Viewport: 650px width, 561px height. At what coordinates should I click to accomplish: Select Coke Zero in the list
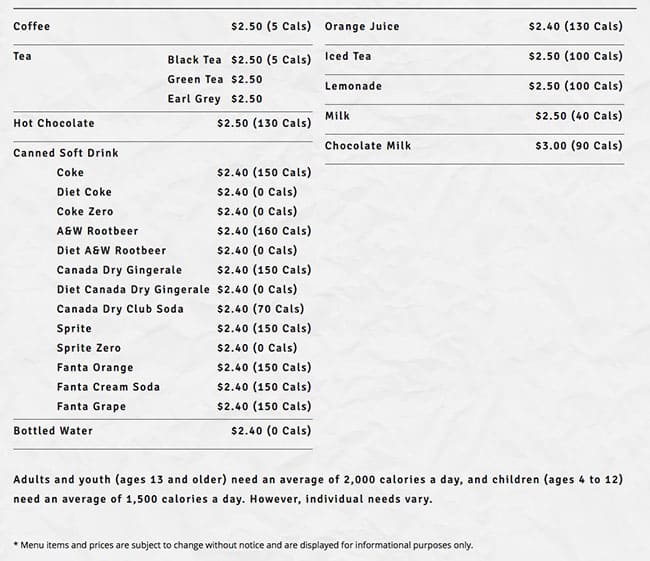(85, 212)
